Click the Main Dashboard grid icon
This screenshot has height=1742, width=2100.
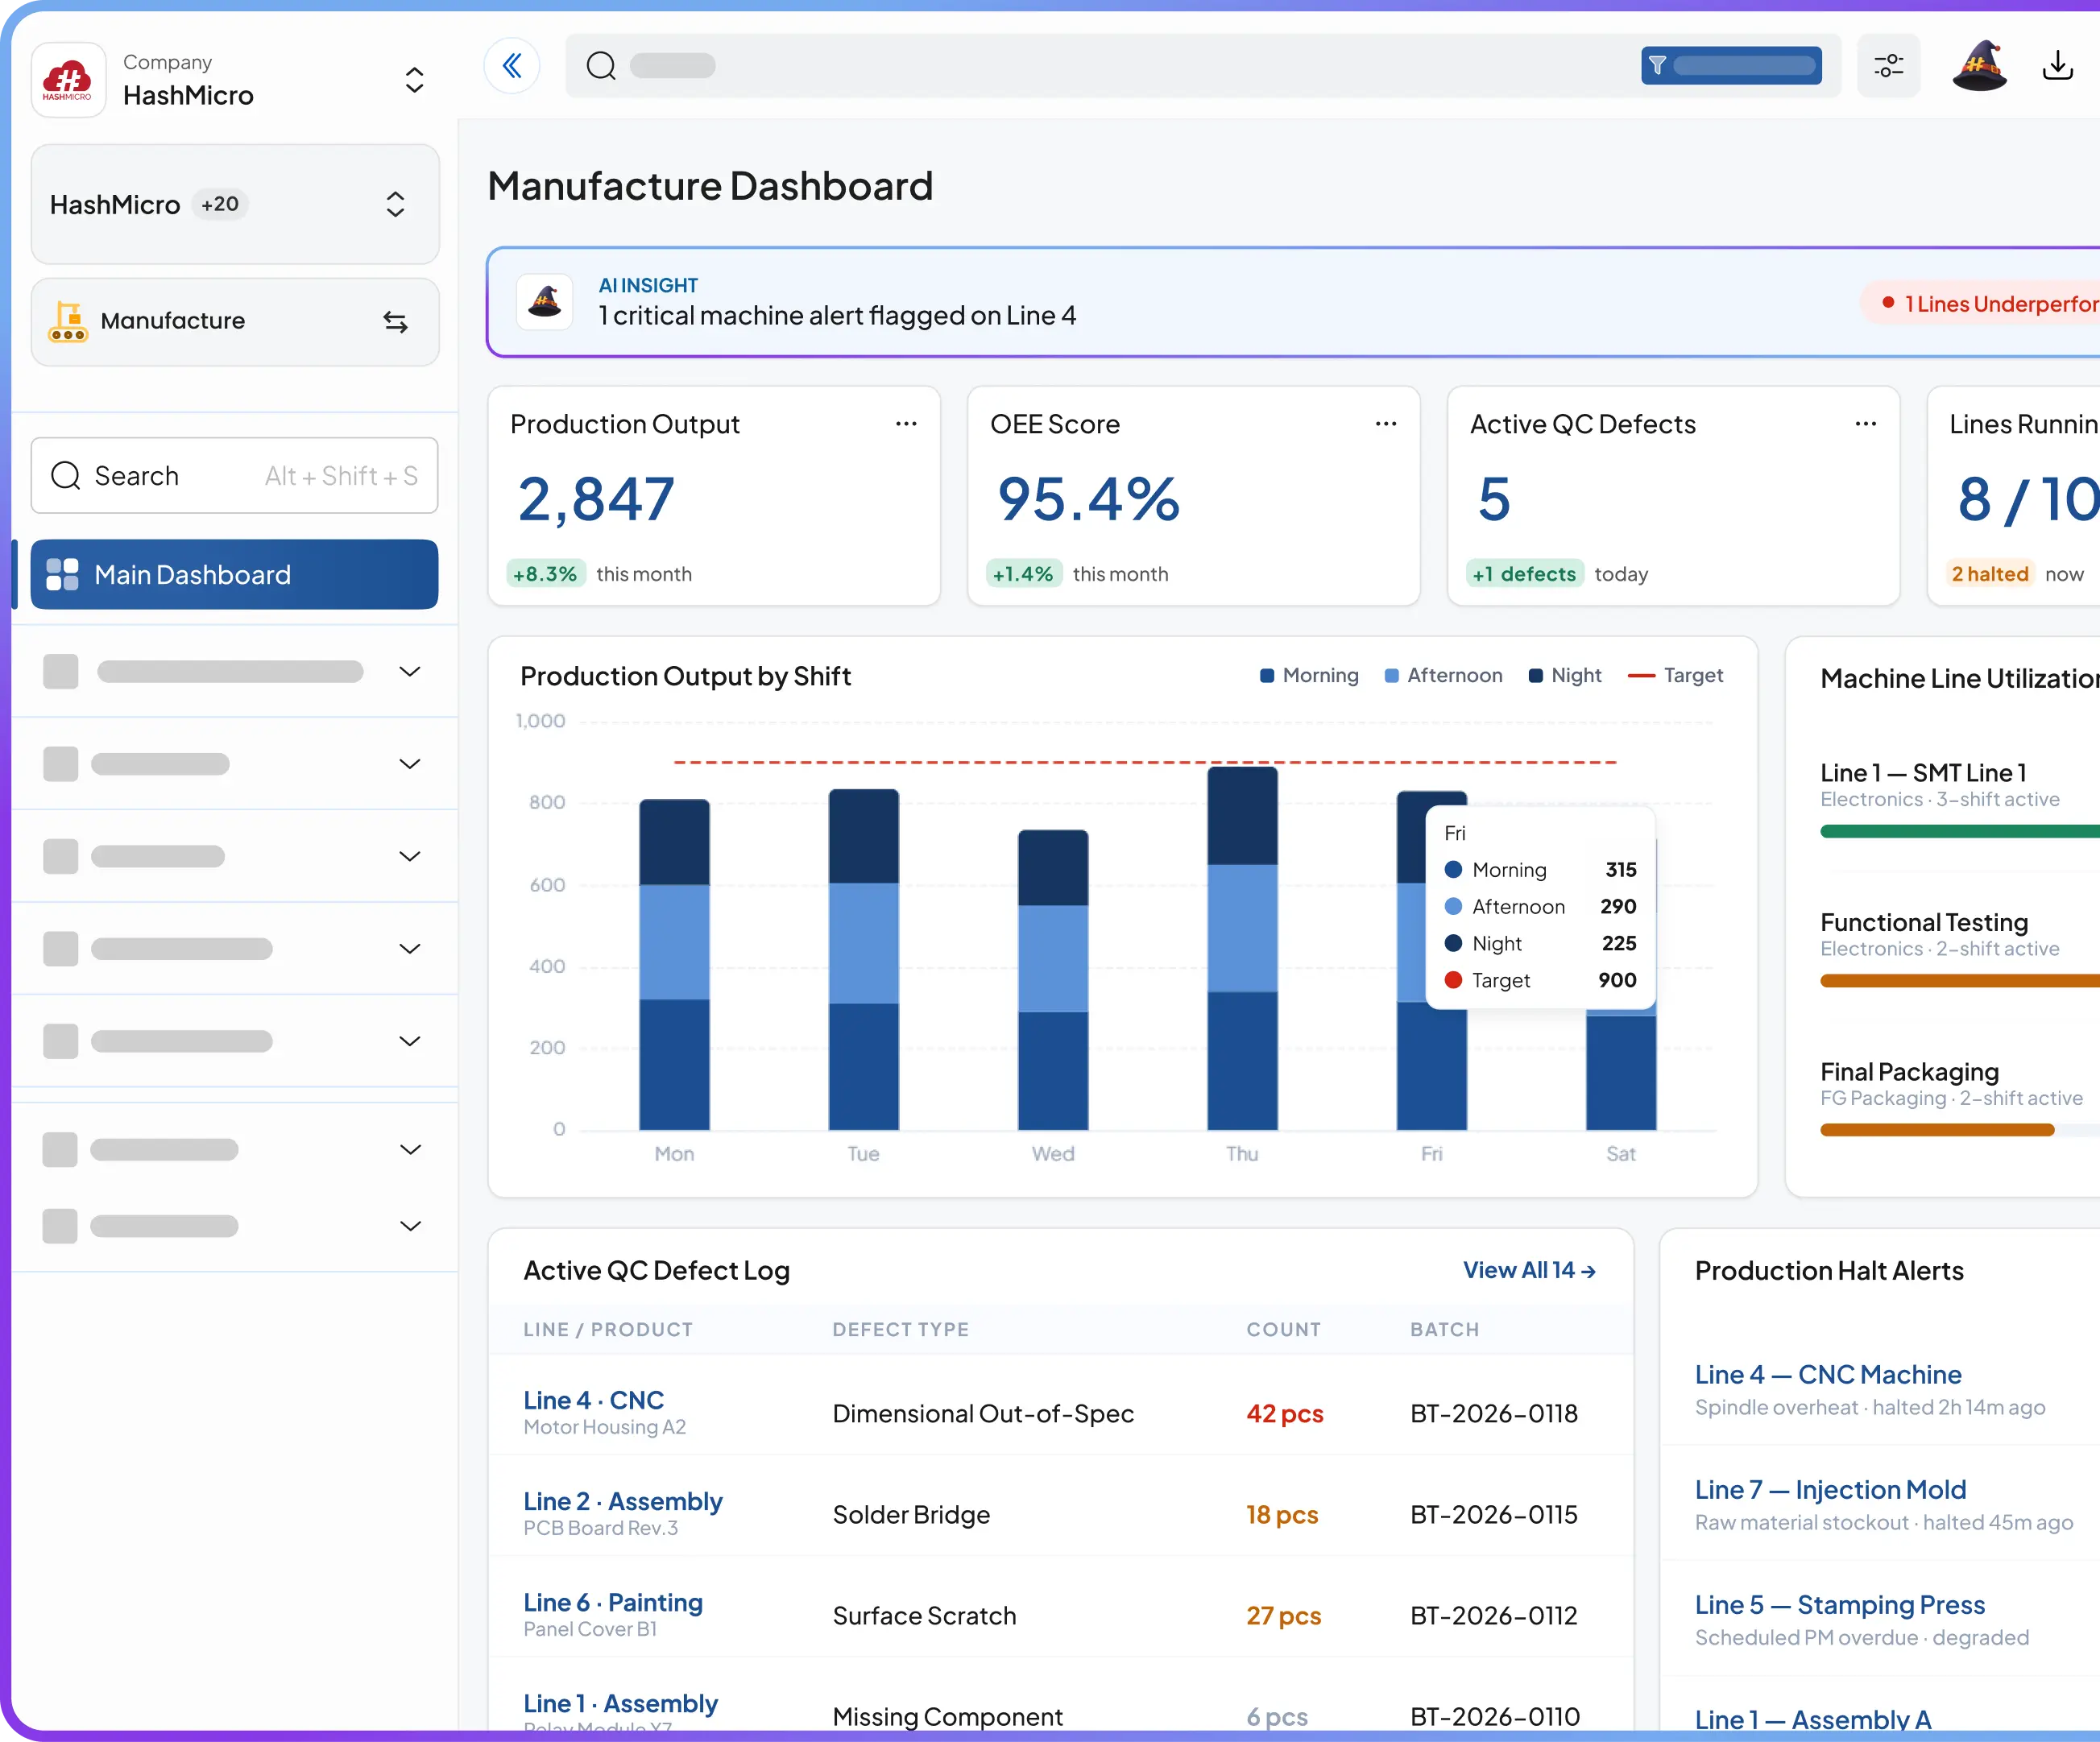[x=62, y=574]
